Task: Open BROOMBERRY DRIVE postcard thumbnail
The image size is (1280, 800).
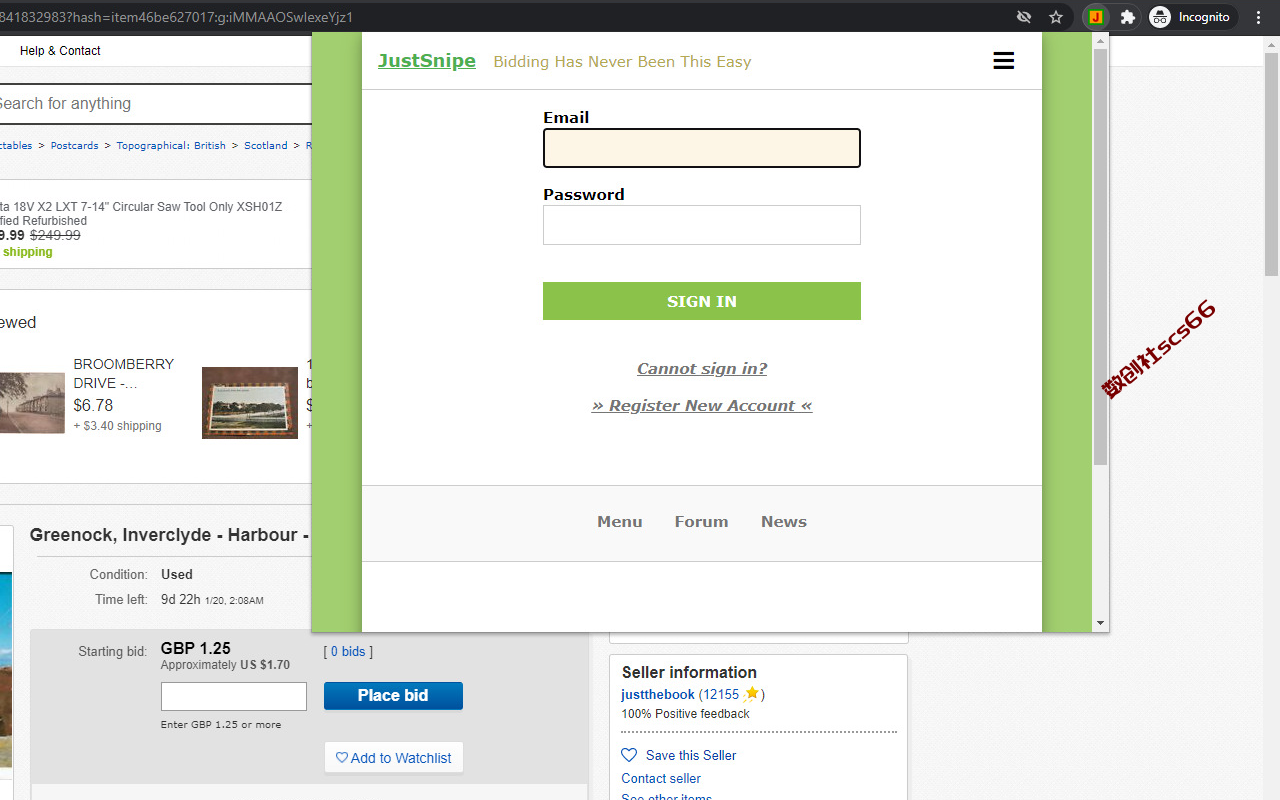Action: pos(32,403)
